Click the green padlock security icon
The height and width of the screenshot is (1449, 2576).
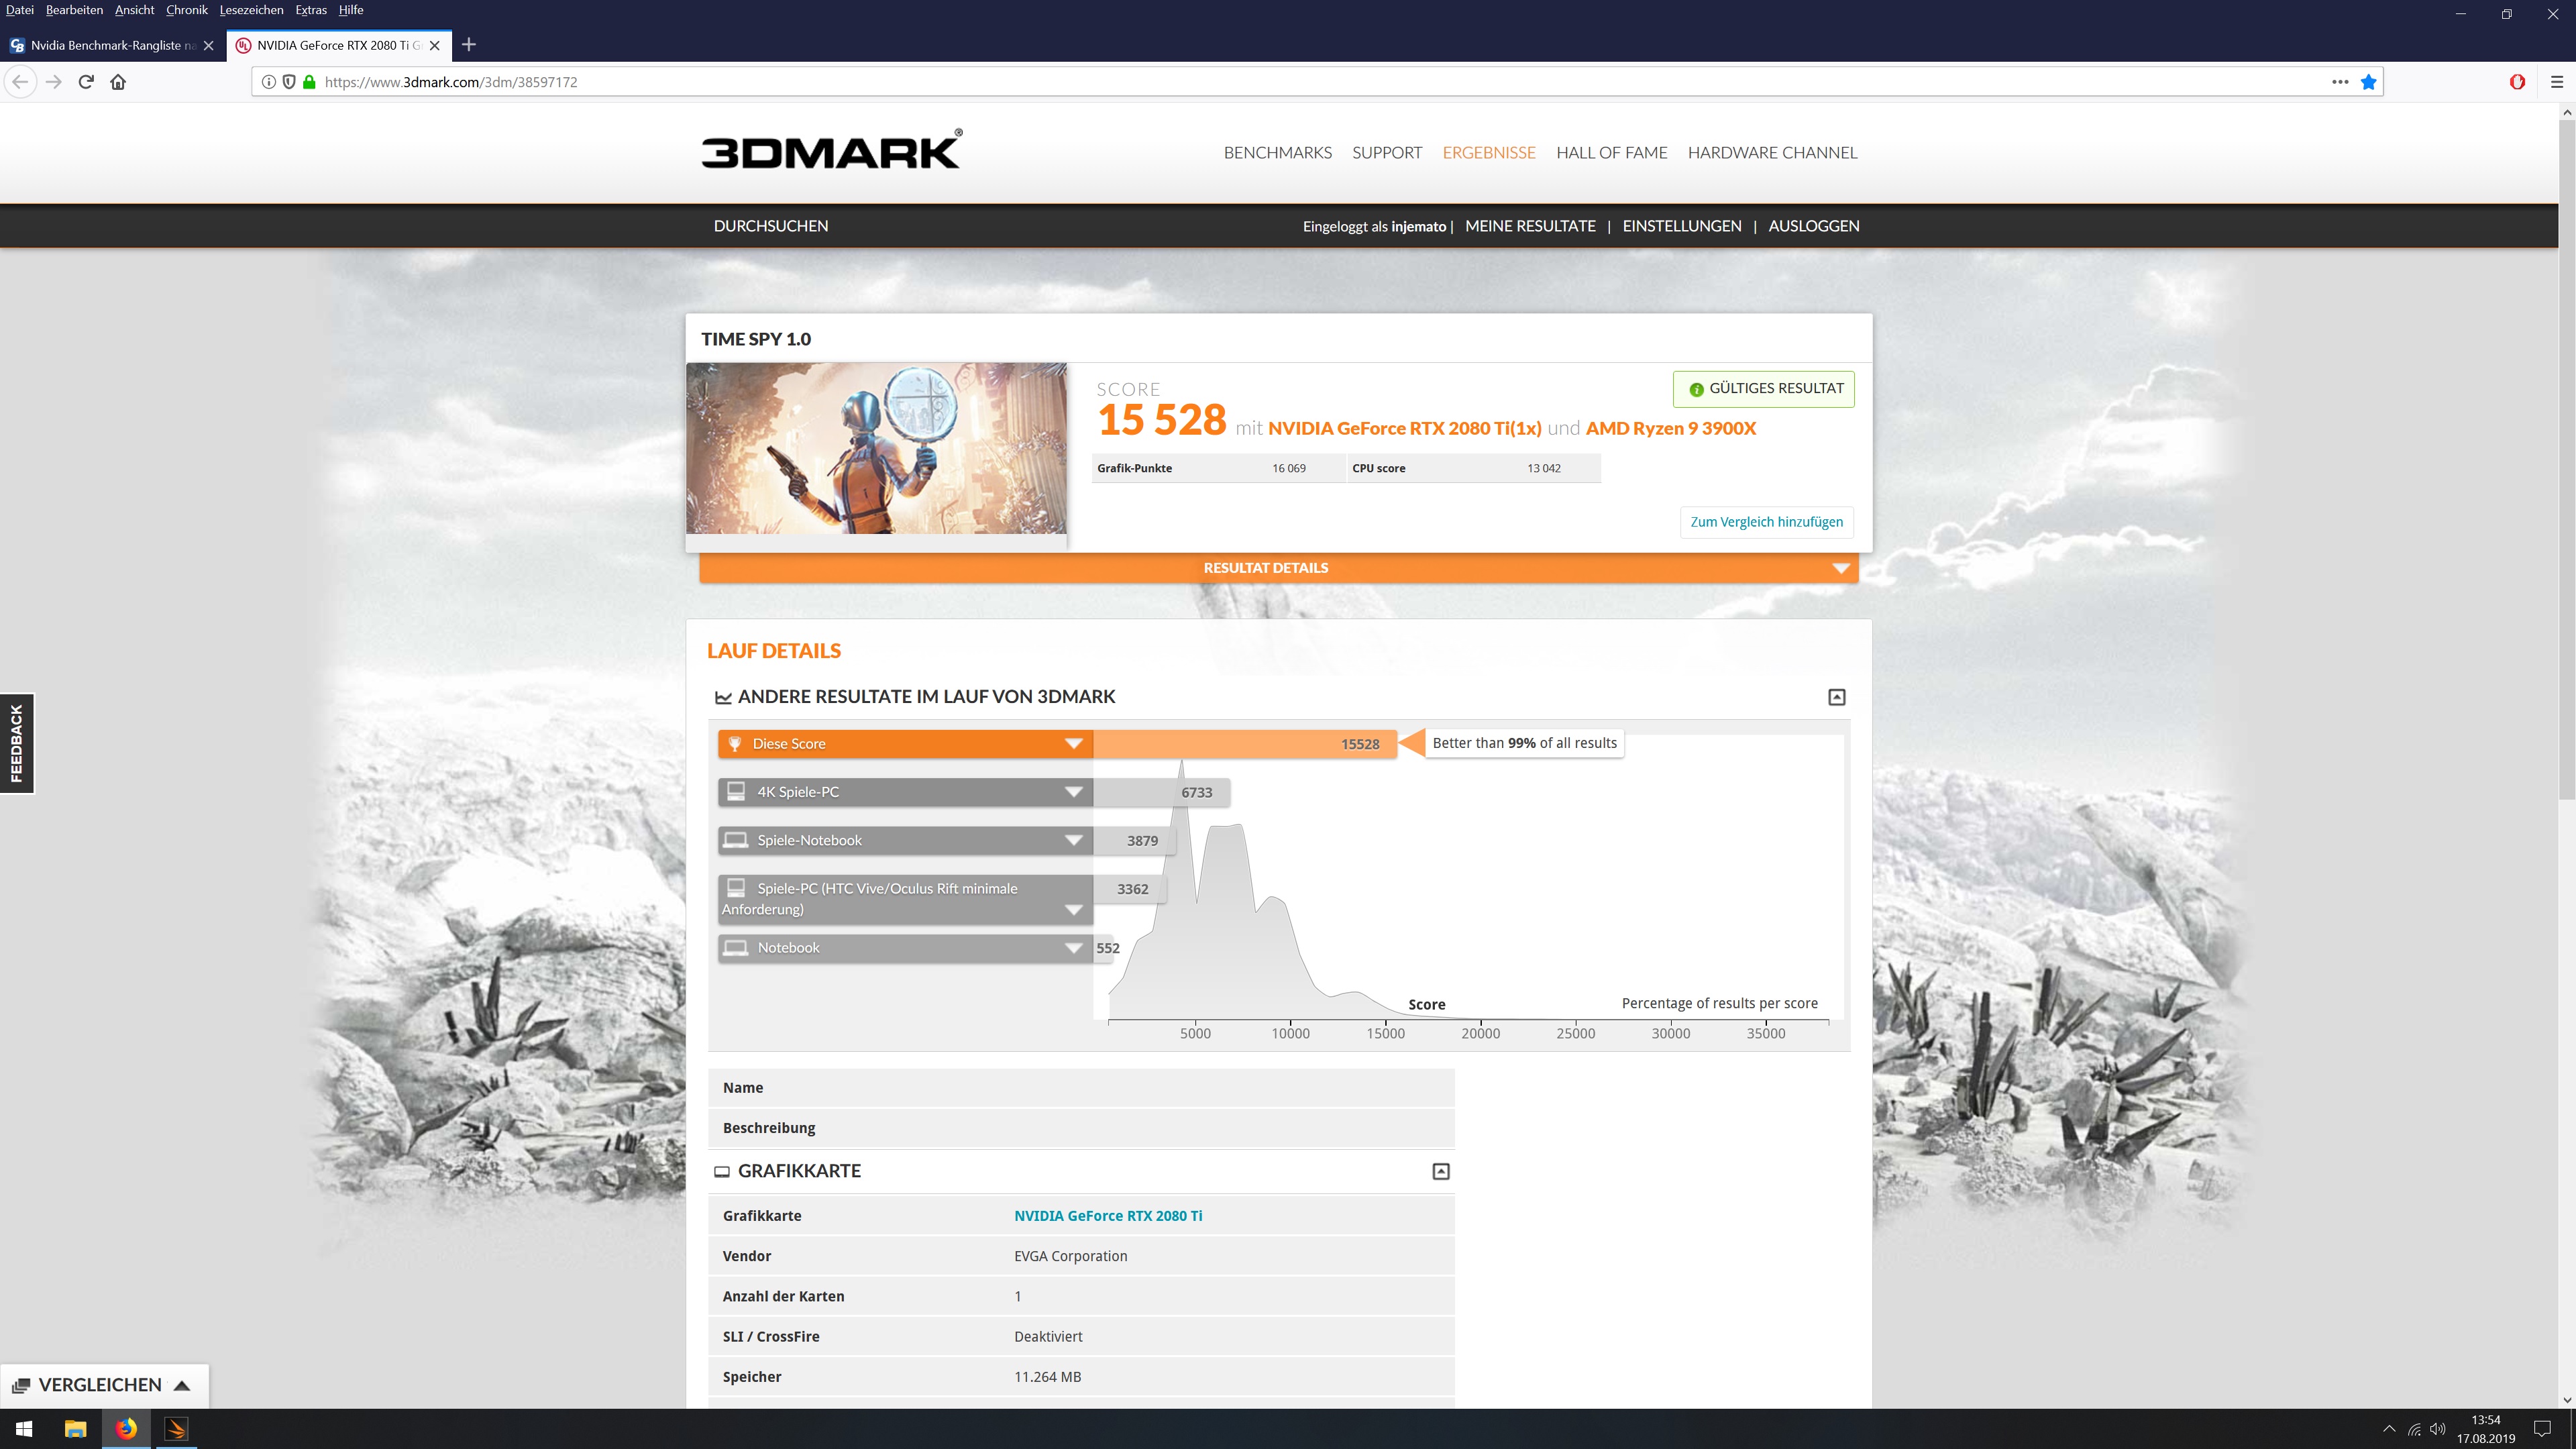[x=309, y=82]
